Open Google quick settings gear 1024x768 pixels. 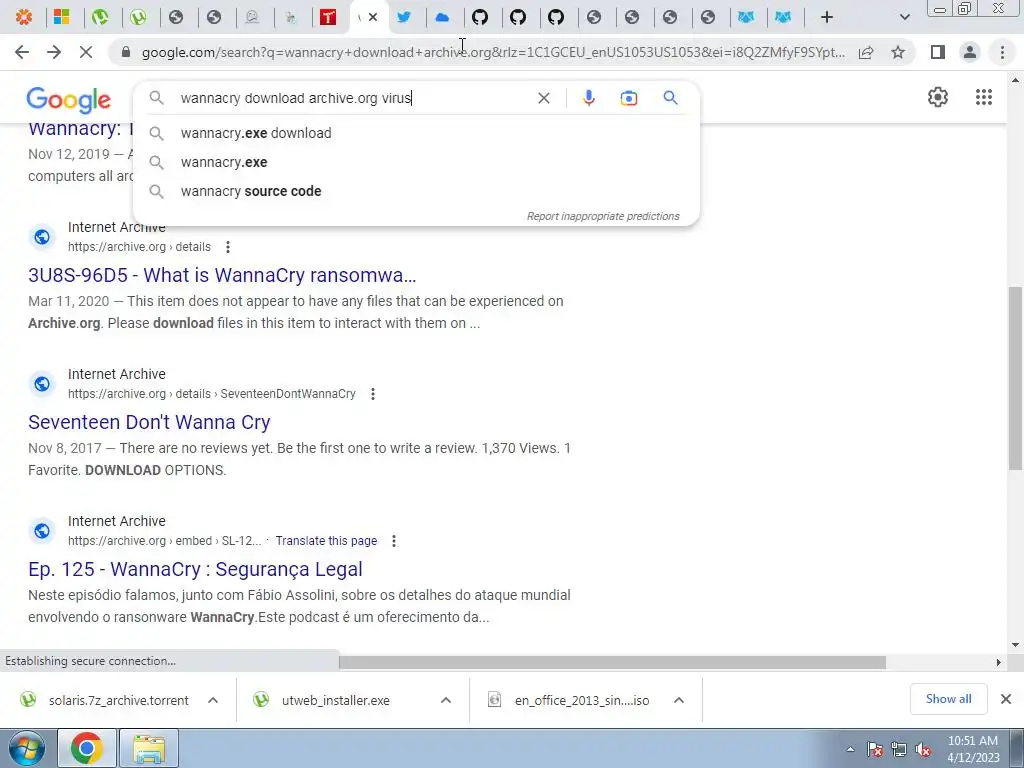point(938,97)
